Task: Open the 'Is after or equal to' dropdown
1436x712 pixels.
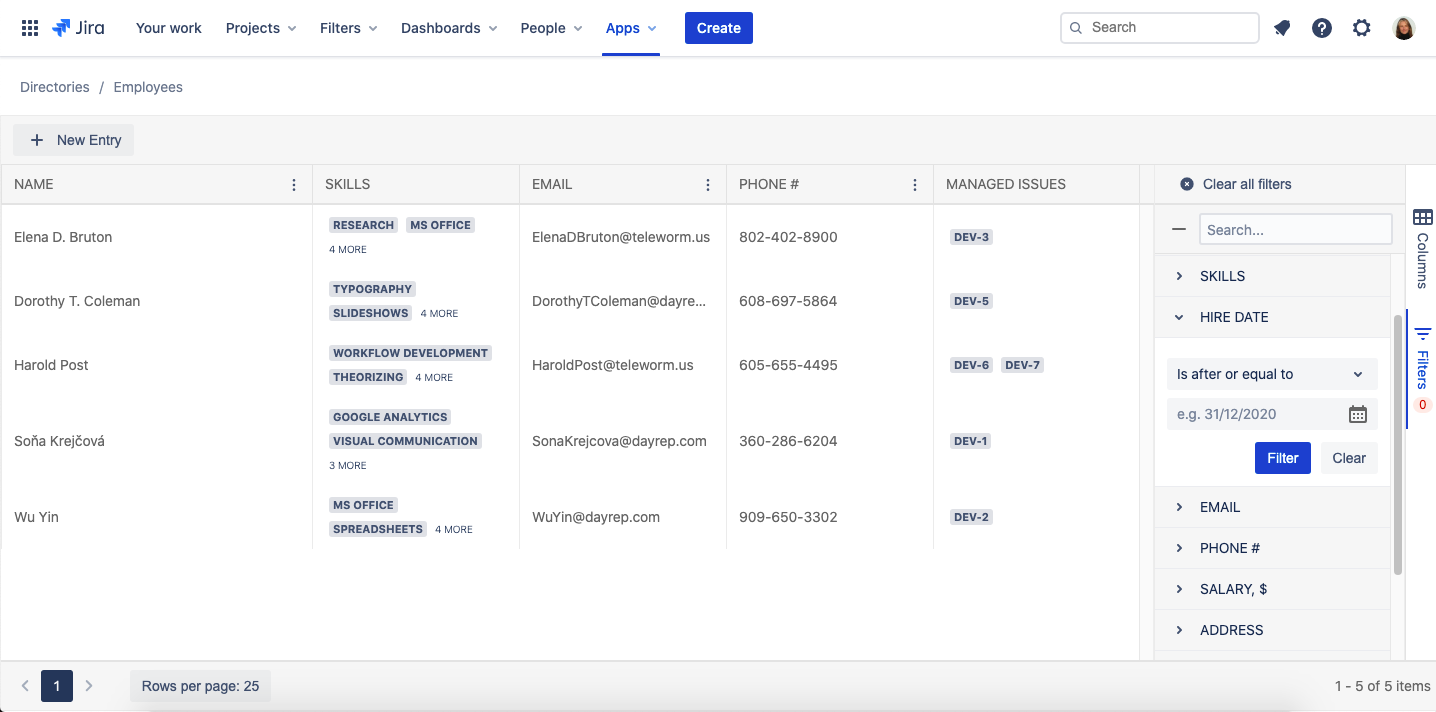Action: tap(1271, 374)
